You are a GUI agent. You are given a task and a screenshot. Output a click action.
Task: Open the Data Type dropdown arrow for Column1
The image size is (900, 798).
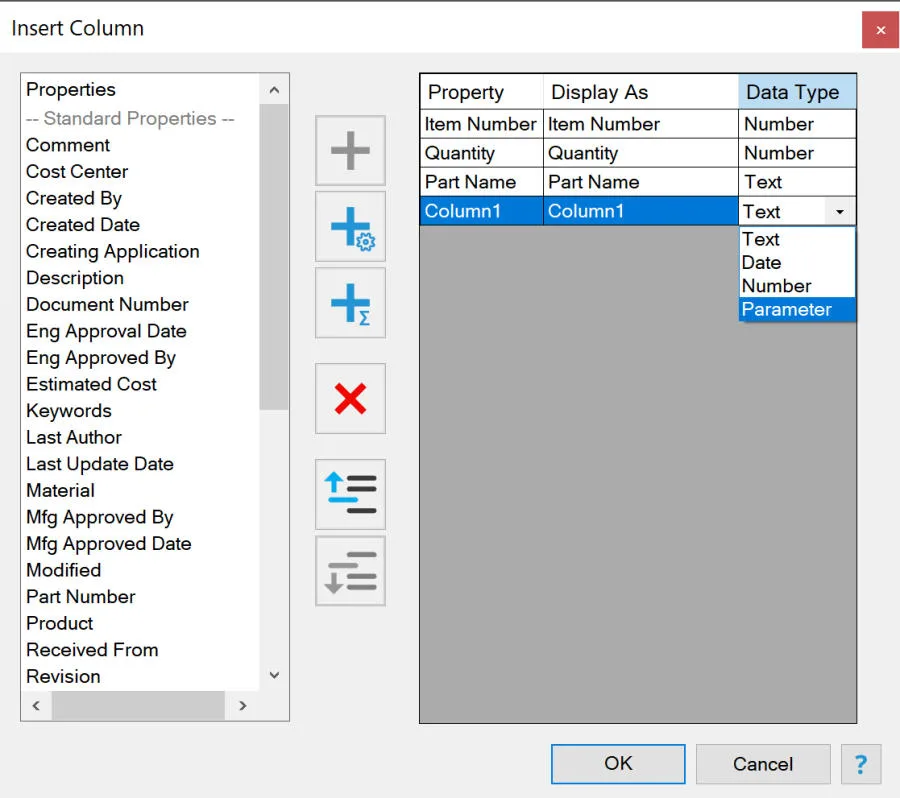(840, 212)
